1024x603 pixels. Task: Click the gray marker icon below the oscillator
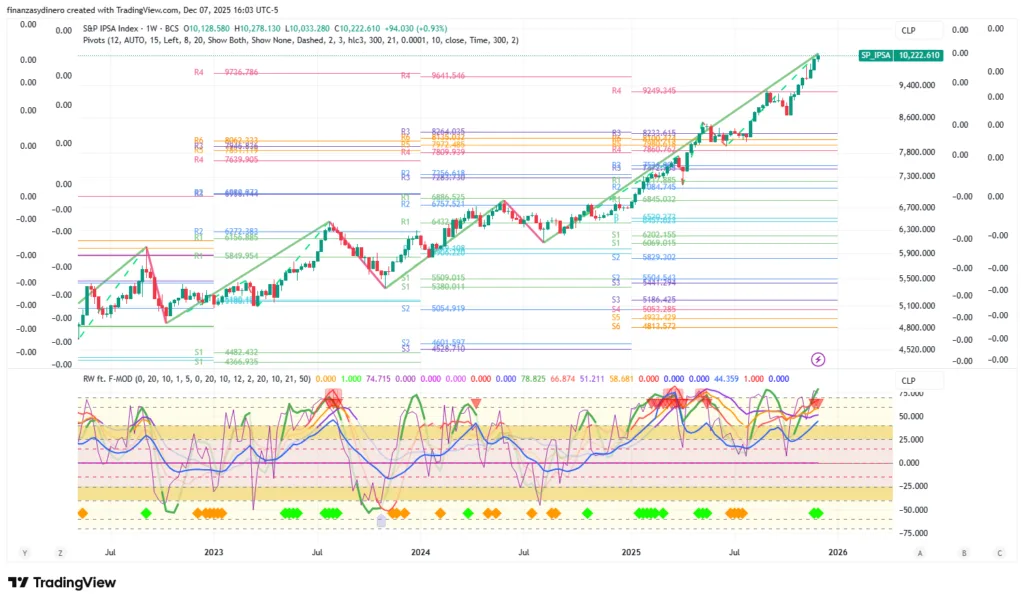tap(380, 520)
